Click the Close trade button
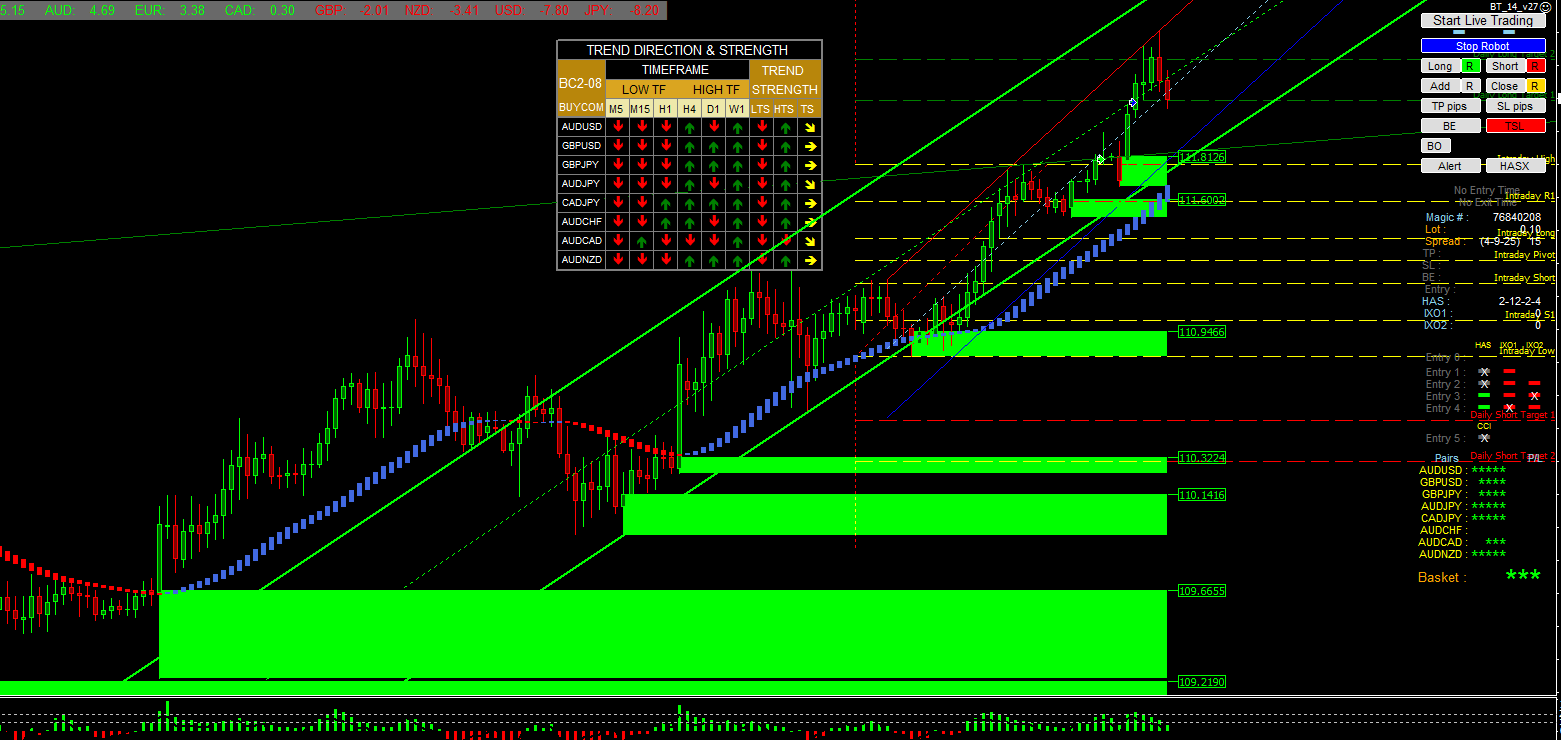Viewport: 1561px width, 740px height. tap(1505, 86)
